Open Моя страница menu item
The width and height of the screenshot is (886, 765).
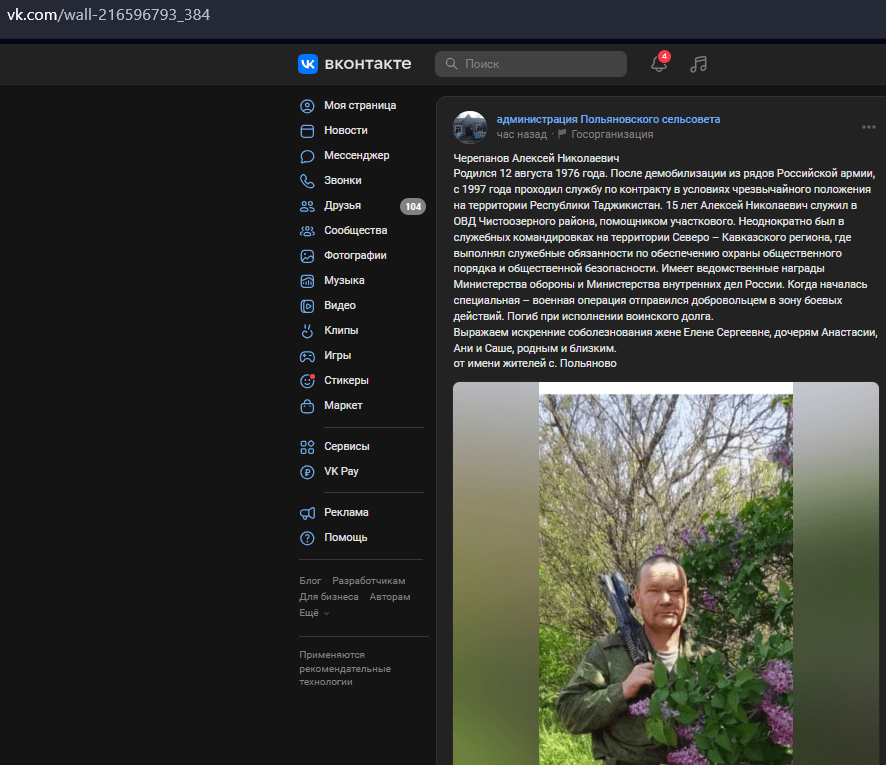[362, 106]
